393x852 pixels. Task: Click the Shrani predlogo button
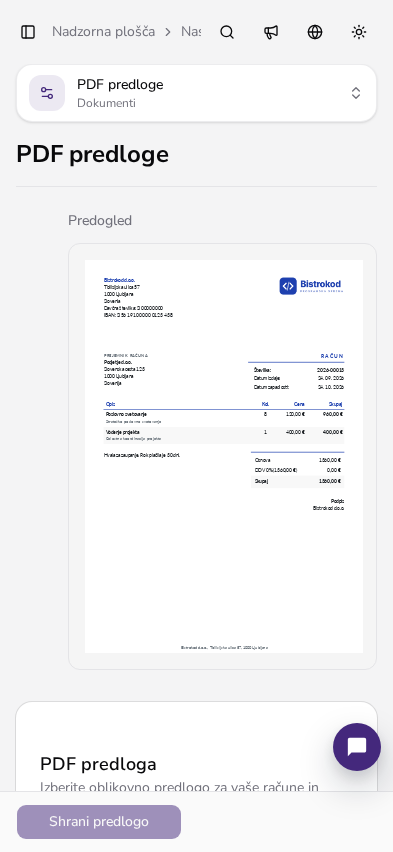(99, 822)
